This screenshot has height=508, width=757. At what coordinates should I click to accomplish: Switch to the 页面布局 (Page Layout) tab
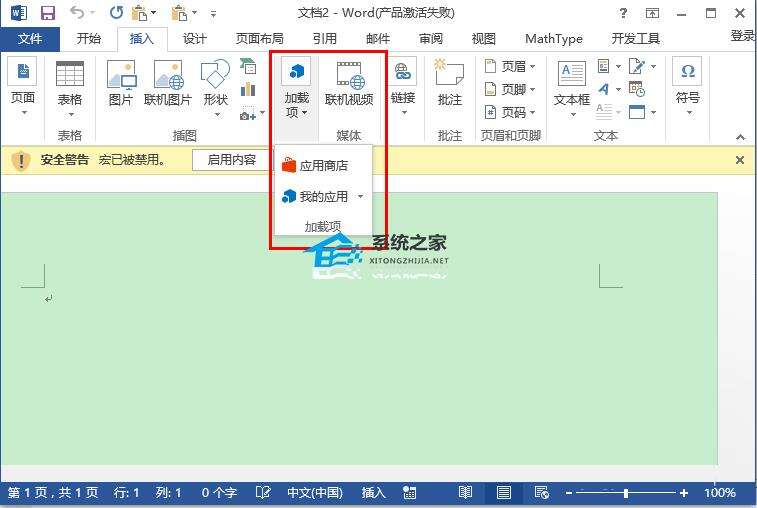pos(260,39)
